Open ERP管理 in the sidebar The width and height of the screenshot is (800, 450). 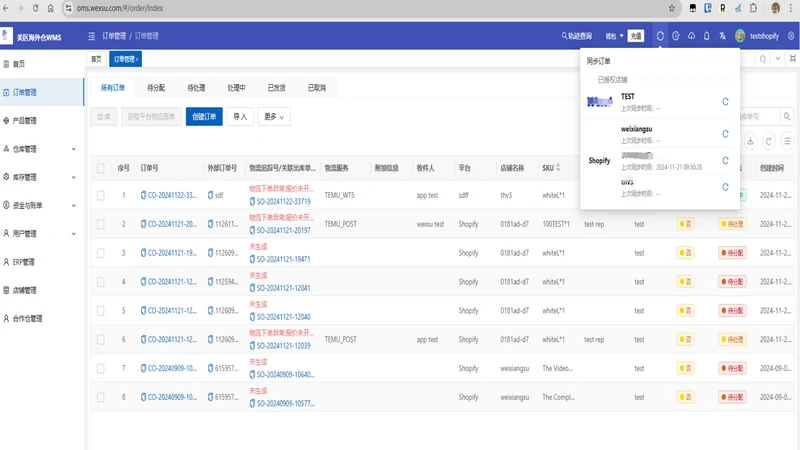click(x=41, y=262)
